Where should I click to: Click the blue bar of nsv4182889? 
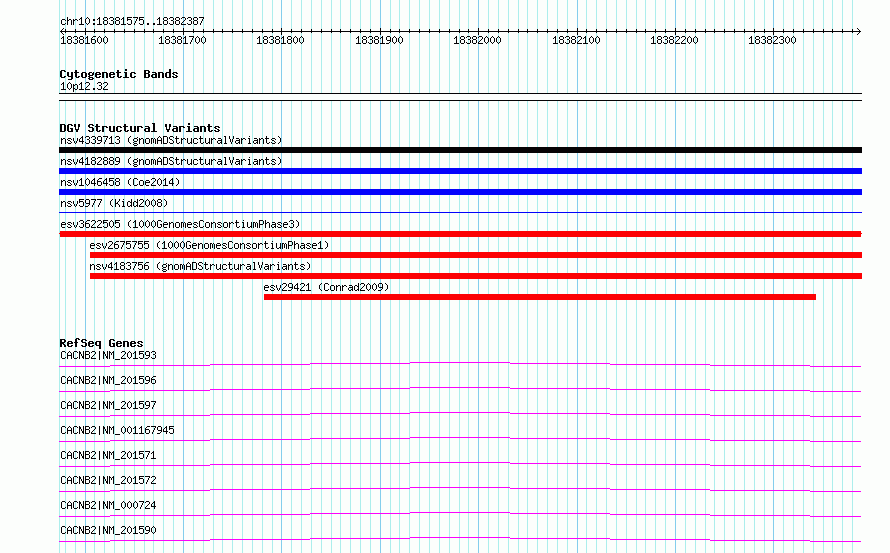460,171
